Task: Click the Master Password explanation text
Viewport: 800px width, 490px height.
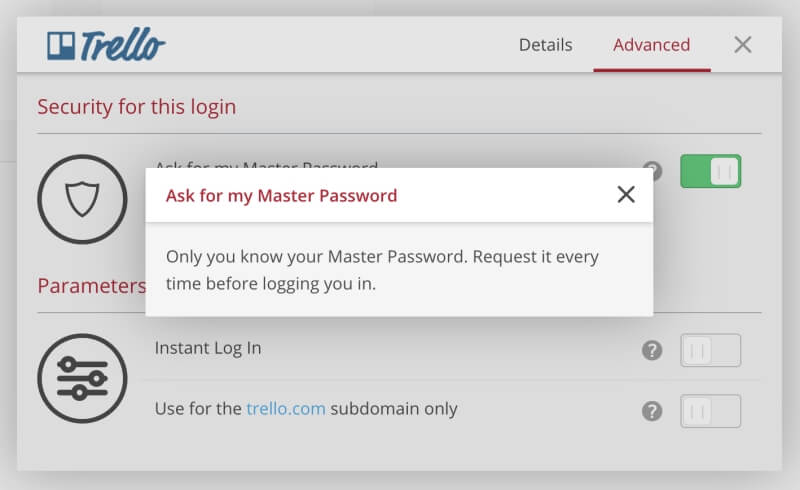Action: tap(382, 270)
